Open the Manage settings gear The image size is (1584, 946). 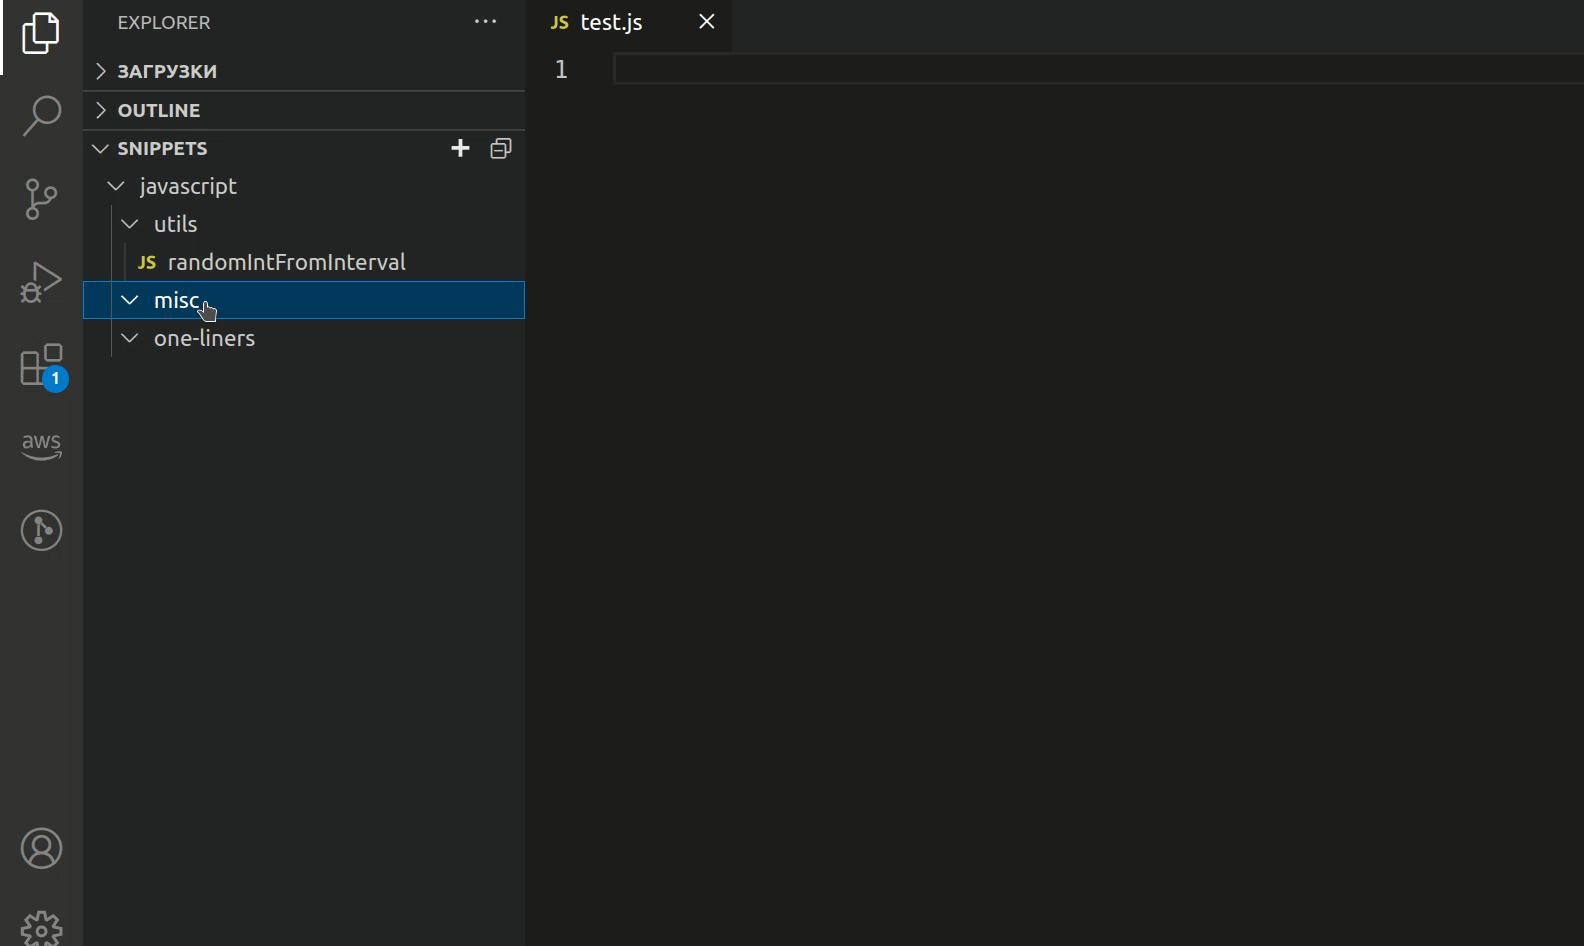41,928
